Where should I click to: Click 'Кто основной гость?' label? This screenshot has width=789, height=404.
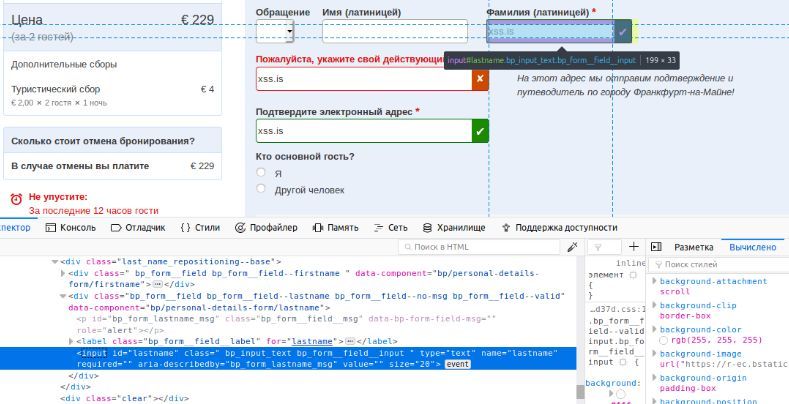pos(305,157)
